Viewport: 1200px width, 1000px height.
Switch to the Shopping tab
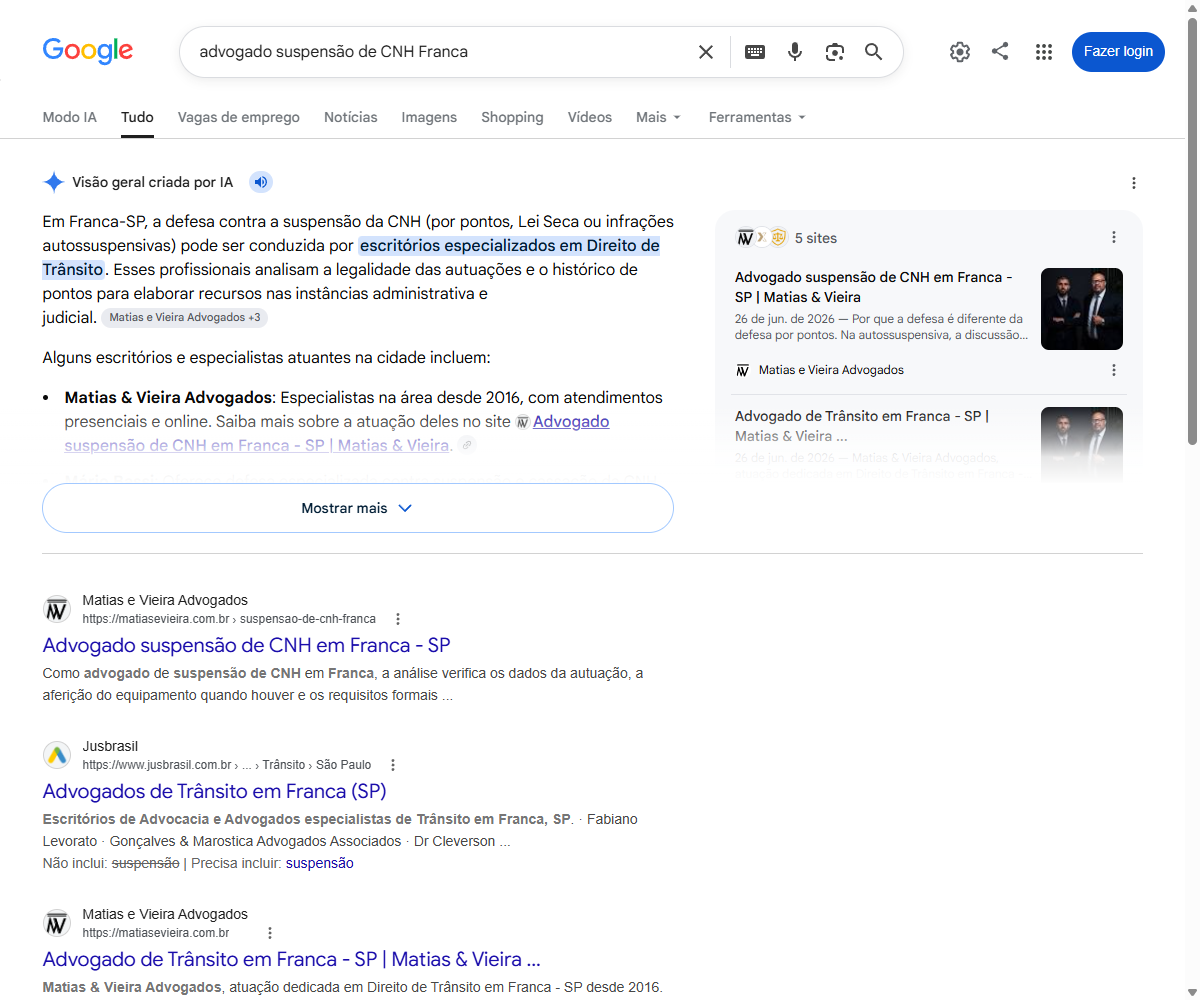tap(512, 117)
